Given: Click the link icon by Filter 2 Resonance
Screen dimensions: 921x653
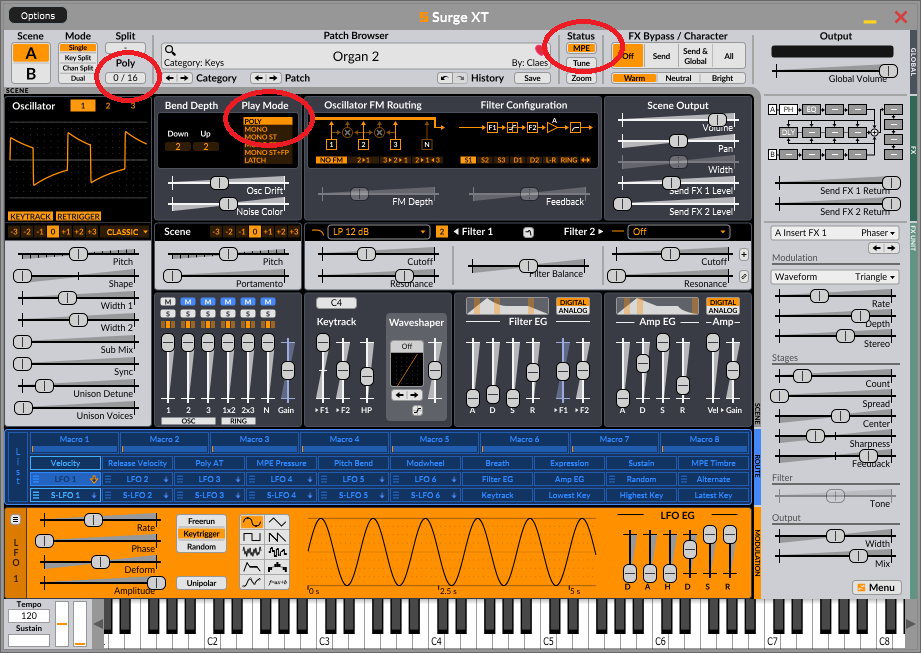Looking at the screenshot, I should (x=744, y=276).
